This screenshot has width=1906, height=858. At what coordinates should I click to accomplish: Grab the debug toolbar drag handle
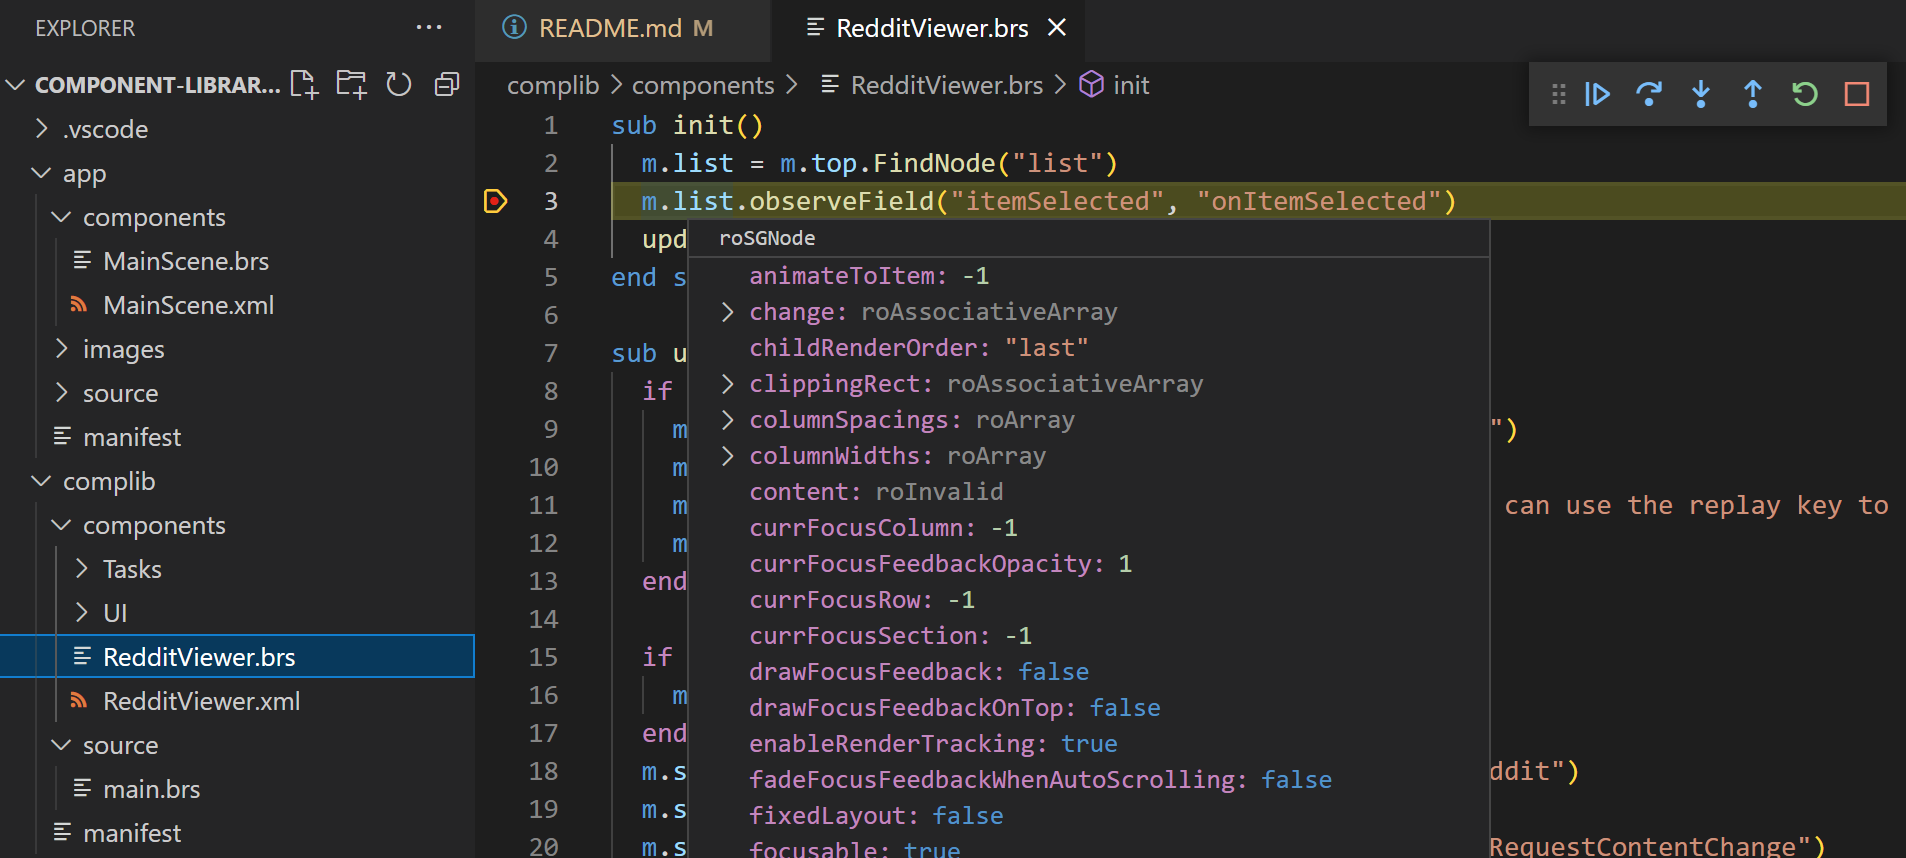coord(1558,94)
